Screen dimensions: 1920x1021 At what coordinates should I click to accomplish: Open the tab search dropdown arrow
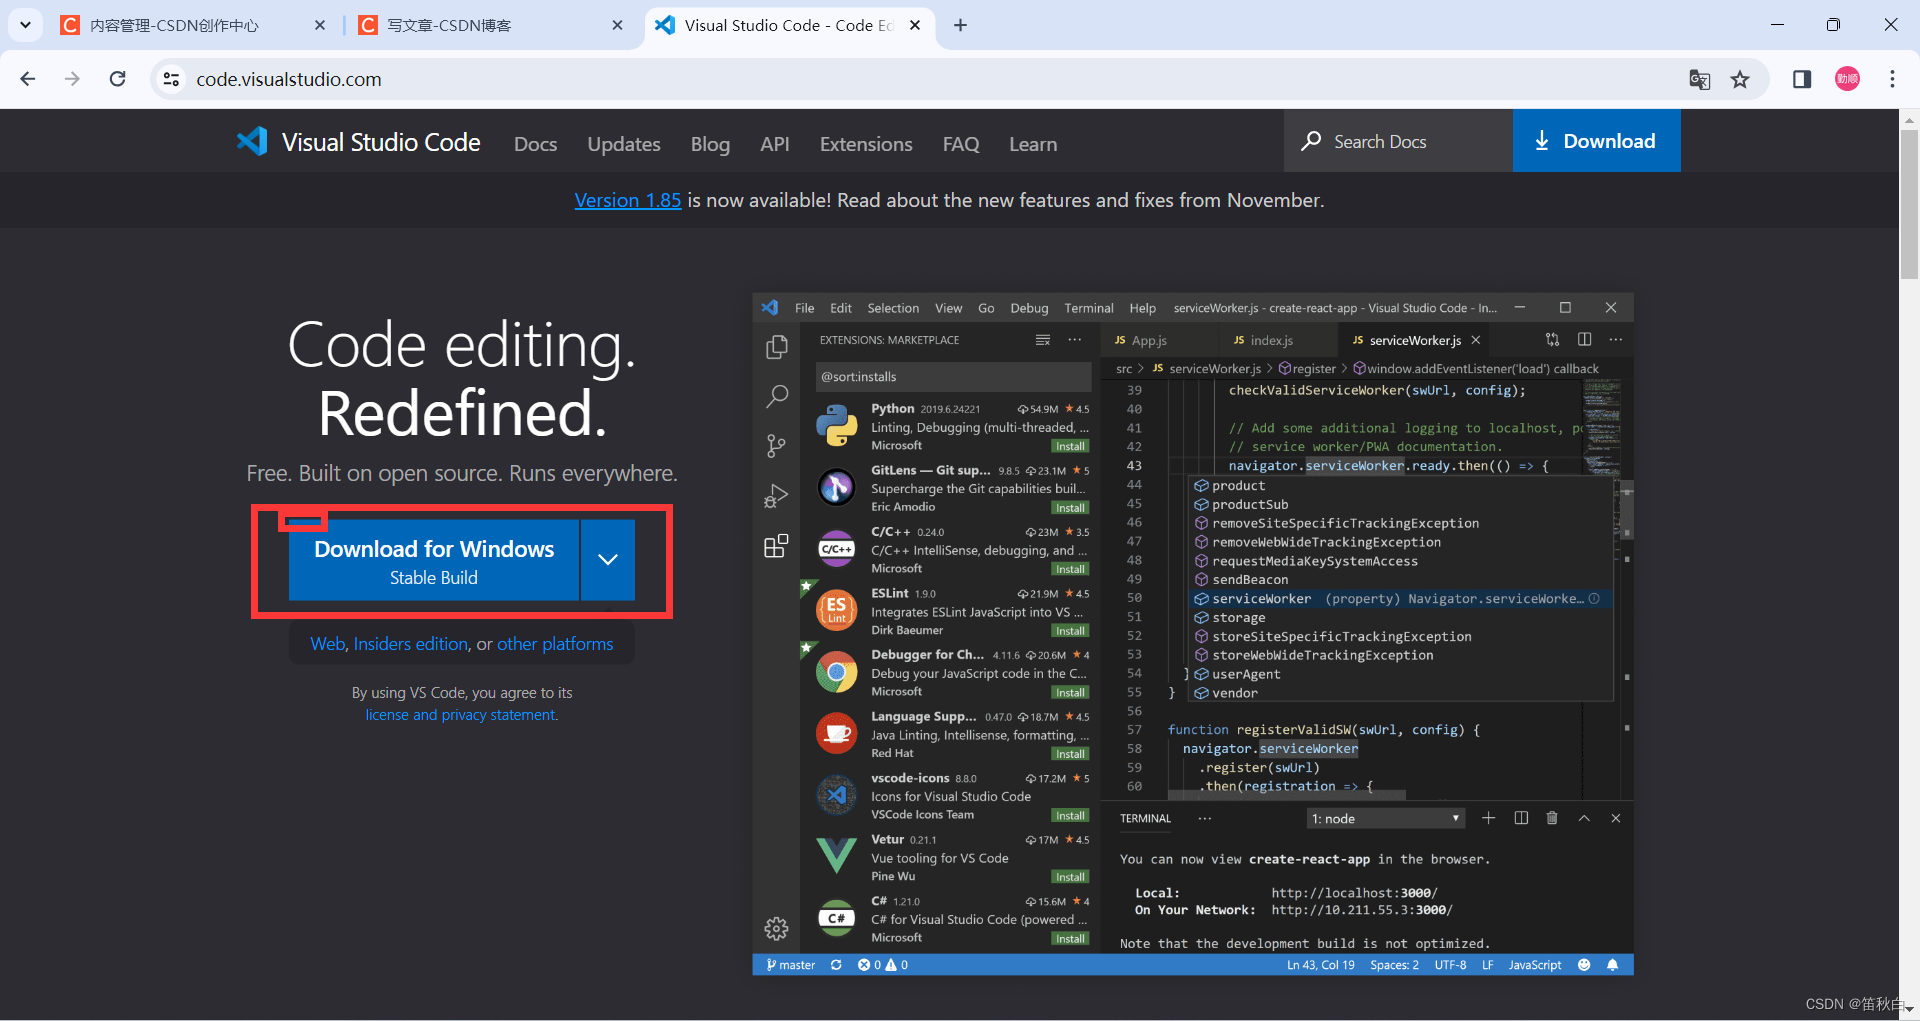pyautogui.click(x=25, y=25)
